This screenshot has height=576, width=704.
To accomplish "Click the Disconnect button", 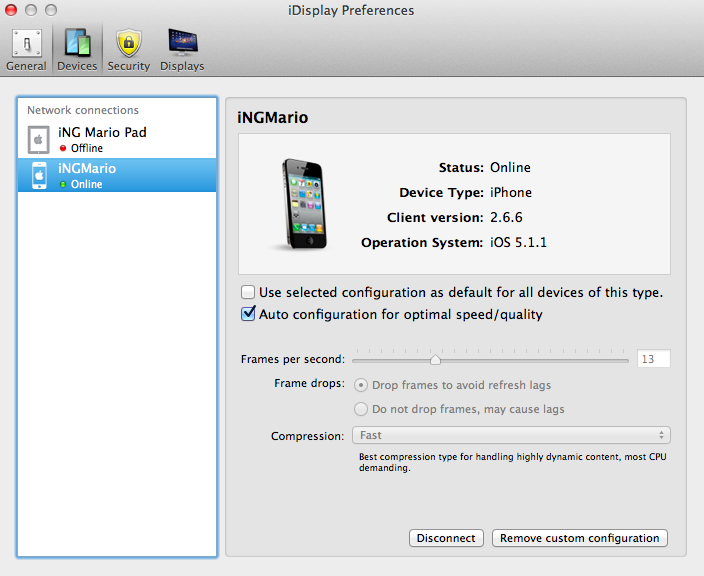I will coord(446,538).
